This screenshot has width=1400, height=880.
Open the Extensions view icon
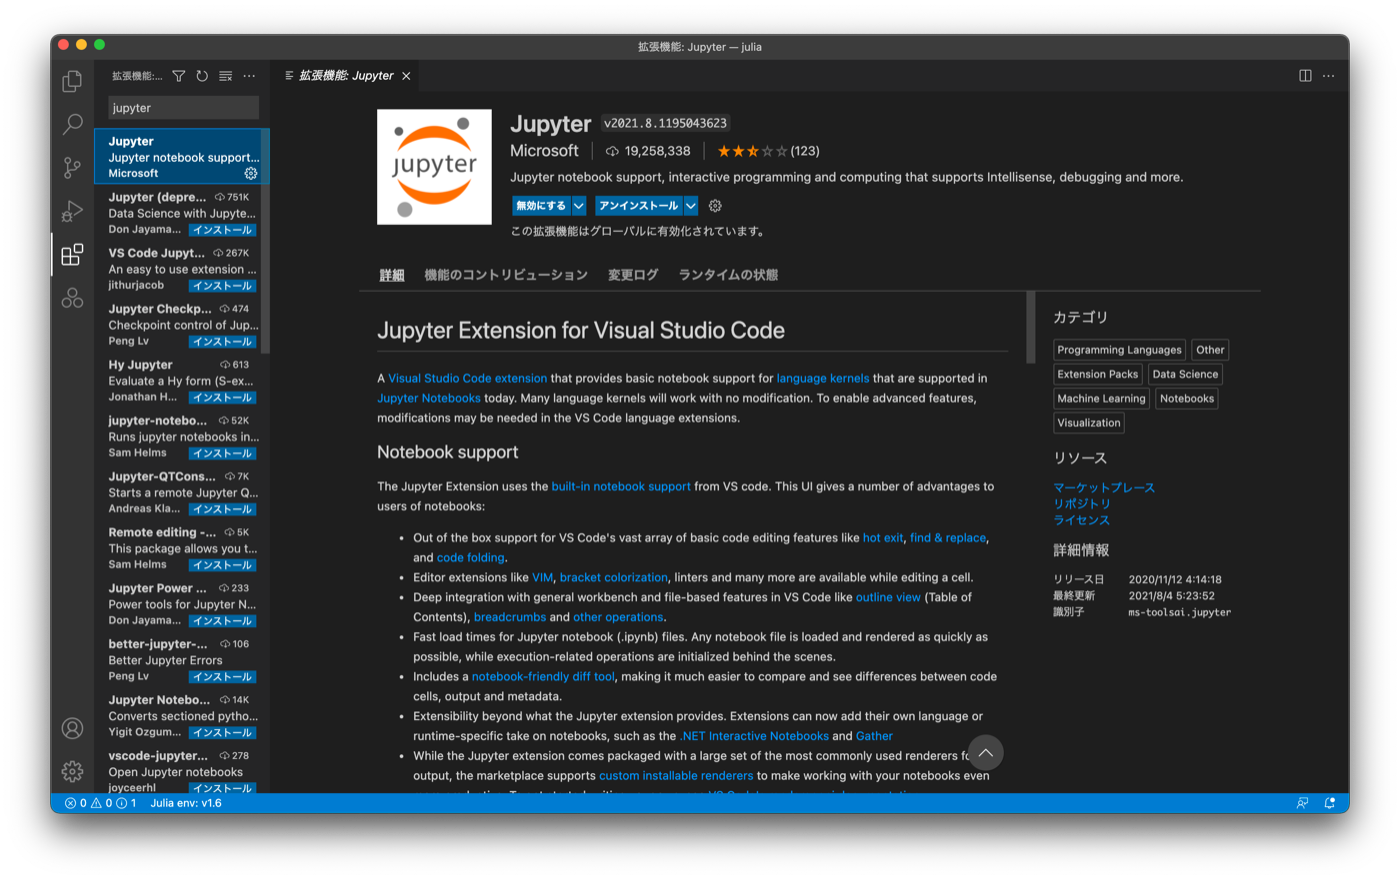pos(72,254)
